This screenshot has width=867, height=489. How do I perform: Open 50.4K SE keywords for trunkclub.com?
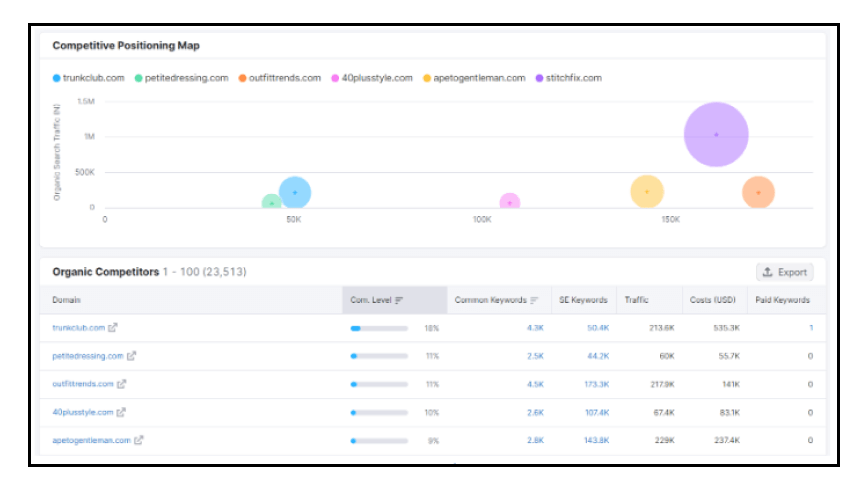(x=598, y=328)
